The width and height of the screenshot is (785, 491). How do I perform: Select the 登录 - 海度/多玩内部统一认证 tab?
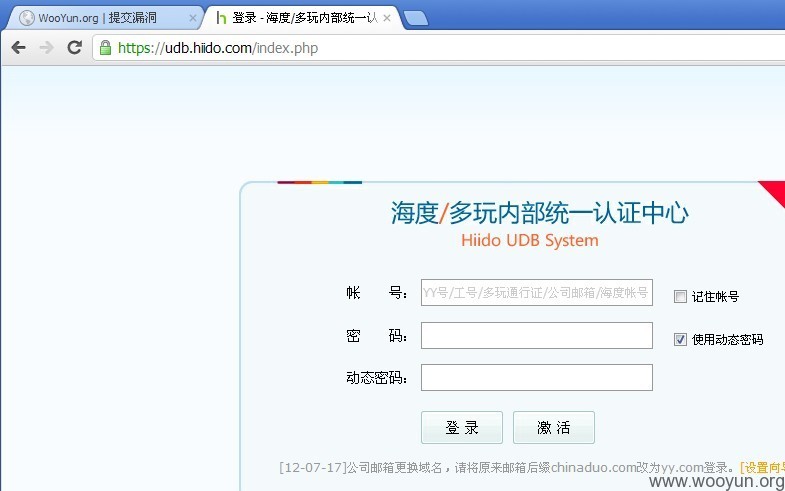point(303,18)
